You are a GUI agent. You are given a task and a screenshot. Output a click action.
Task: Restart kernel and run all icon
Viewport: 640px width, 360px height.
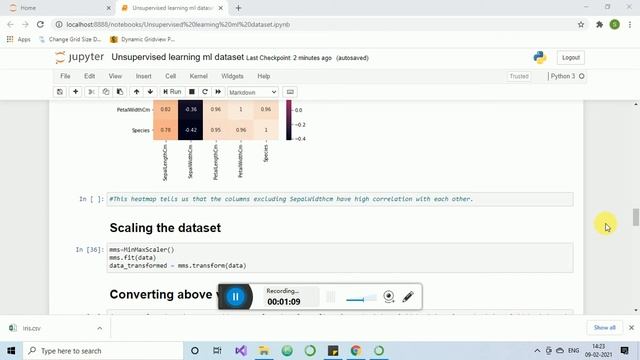218,92
